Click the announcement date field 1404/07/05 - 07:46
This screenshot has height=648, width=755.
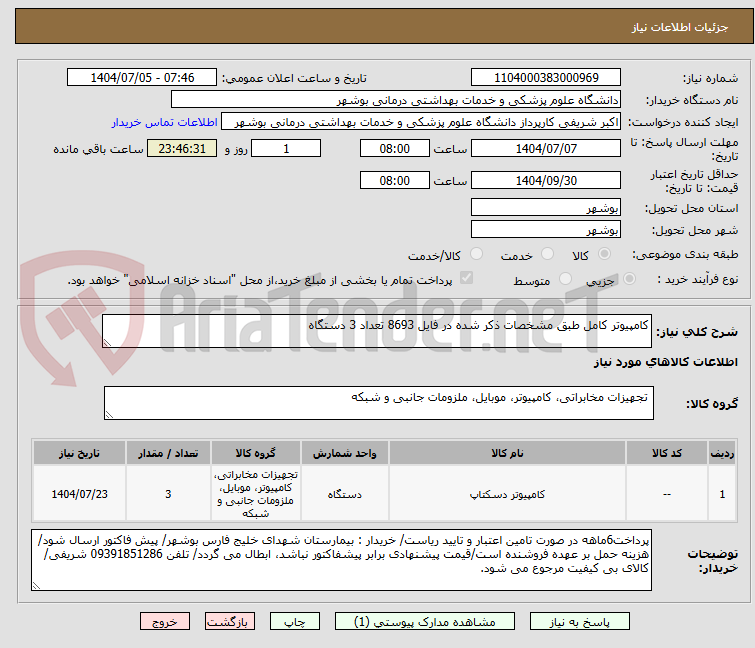[142, 78]
